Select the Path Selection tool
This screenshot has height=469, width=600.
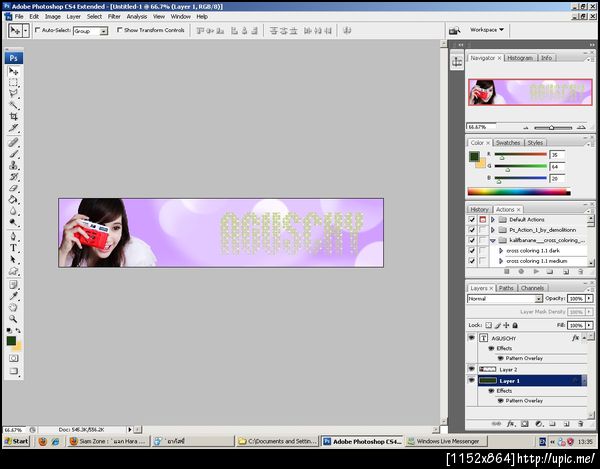pos(13,259)
